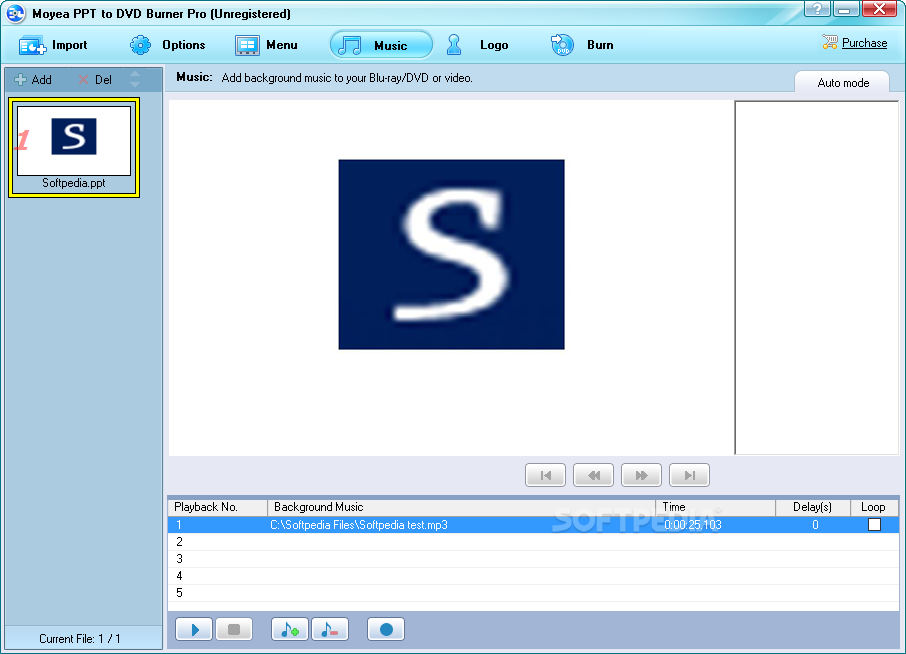The width and height of the screenshot is (906, 654).
Task: Click the 0:00:25.103 time value
Action: coord(693,525)
